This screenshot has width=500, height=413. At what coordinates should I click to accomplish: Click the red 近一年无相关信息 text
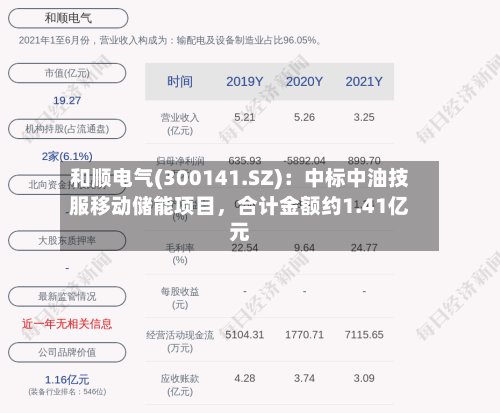(x=67, y=324)
